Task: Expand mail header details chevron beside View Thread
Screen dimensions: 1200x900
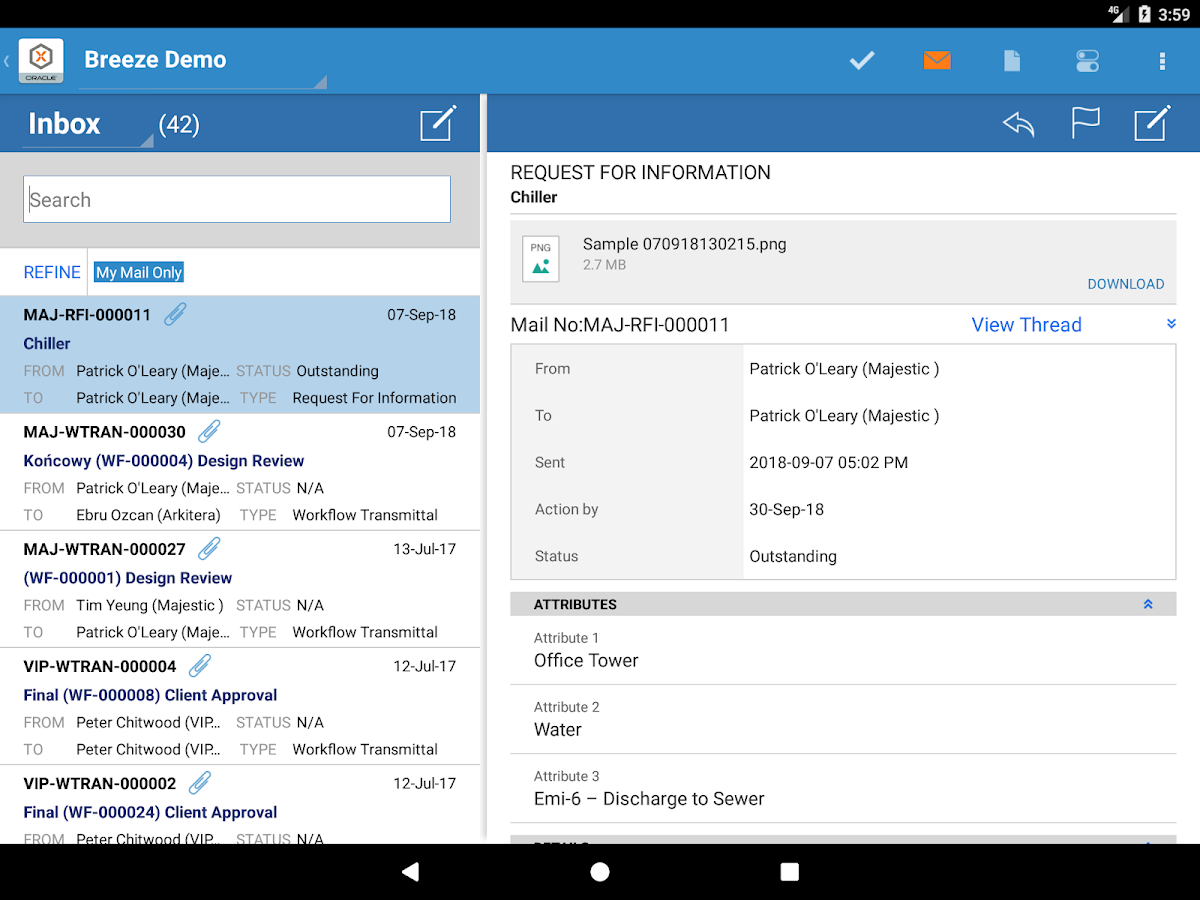Action: (x=1171, y=324)
